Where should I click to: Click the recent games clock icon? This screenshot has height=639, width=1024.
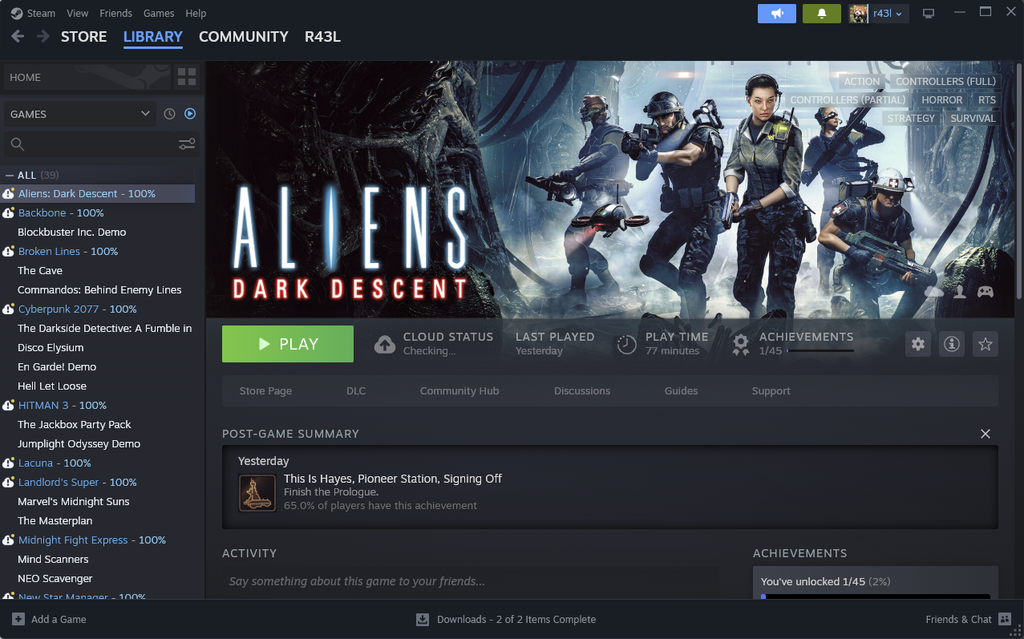(168, 113)
